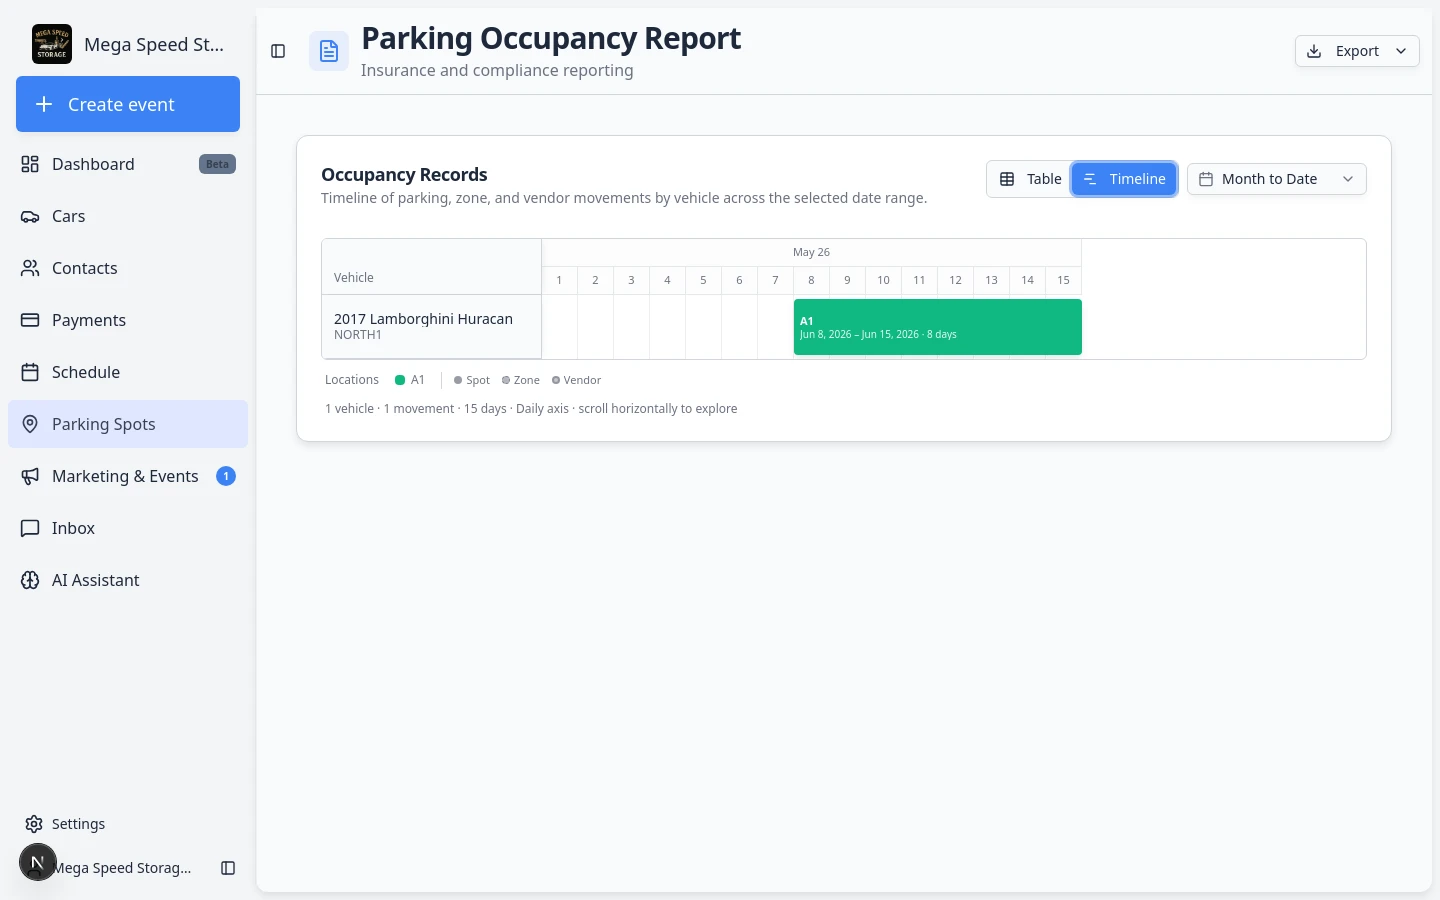Viewport: 1440px width, 900px height.
Task: Click the Schedule calendar icon
Action: [30, 372]
